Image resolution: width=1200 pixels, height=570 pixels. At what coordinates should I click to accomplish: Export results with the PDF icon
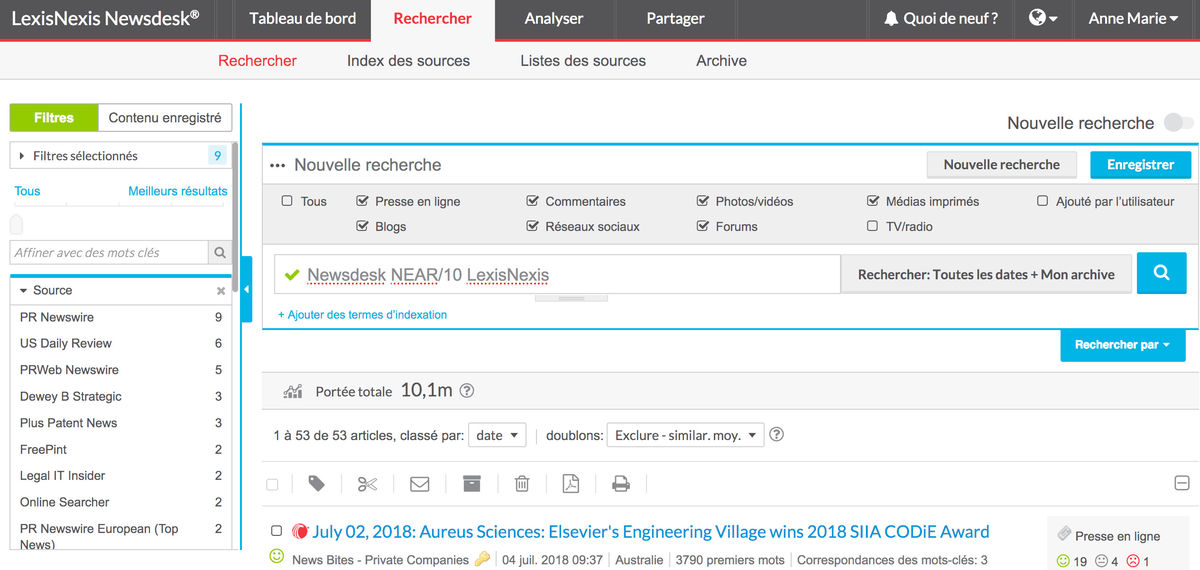pyautogui.click(x=570, y=484)
